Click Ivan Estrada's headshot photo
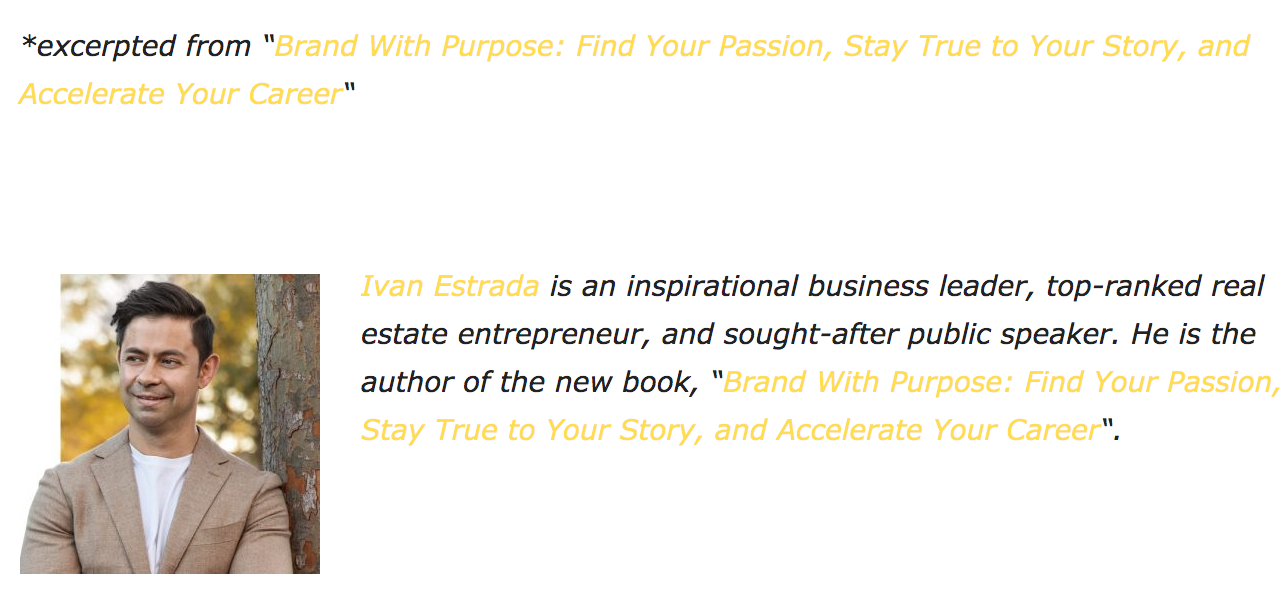The width and height of the screenshot is (1288, 598). pos(160,400)
